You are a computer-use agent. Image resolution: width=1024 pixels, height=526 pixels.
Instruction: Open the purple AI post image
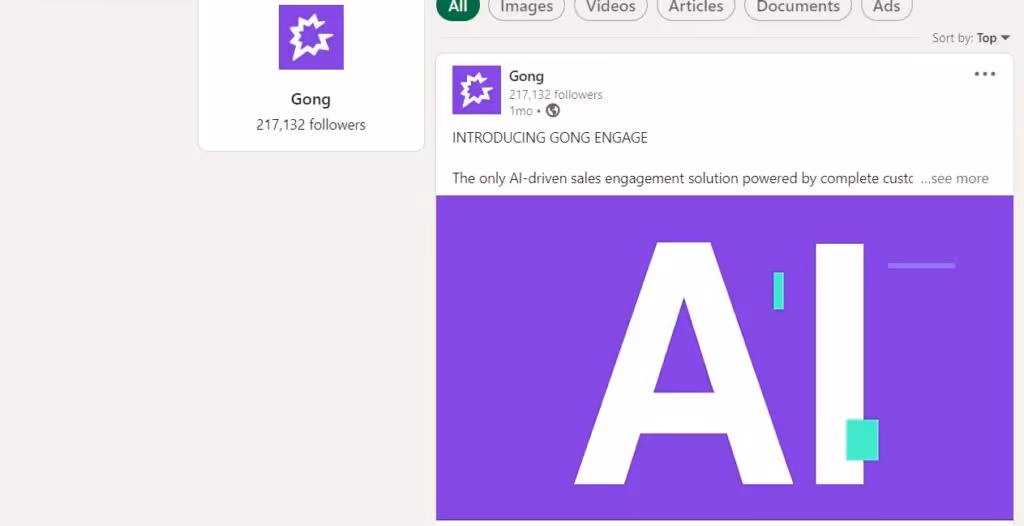pyautogui.click(x=724, y=357)
